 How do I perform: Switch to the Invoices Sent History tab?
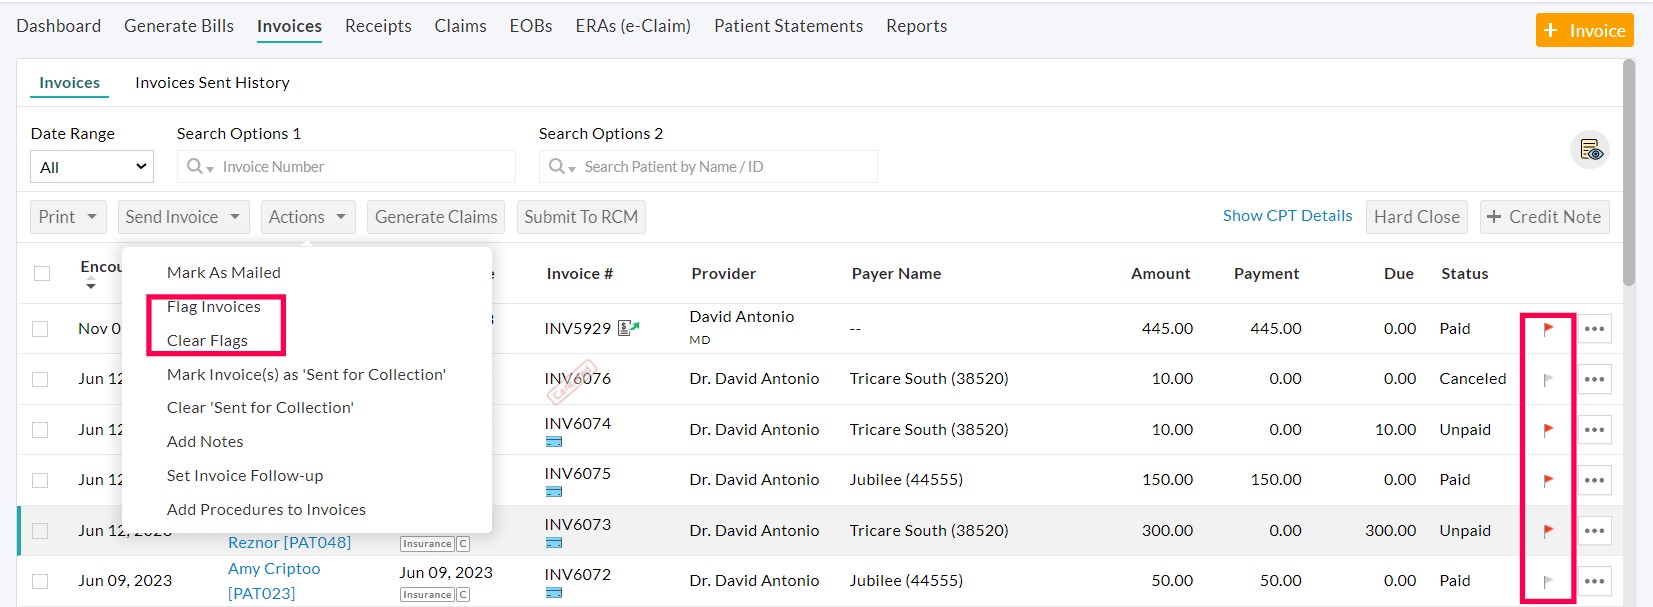[212, 83]
